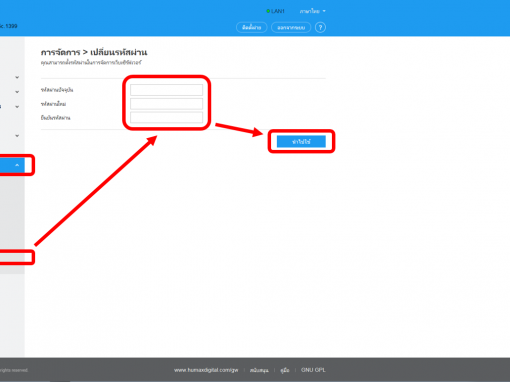Open the help question mark icon

[320, 27]
